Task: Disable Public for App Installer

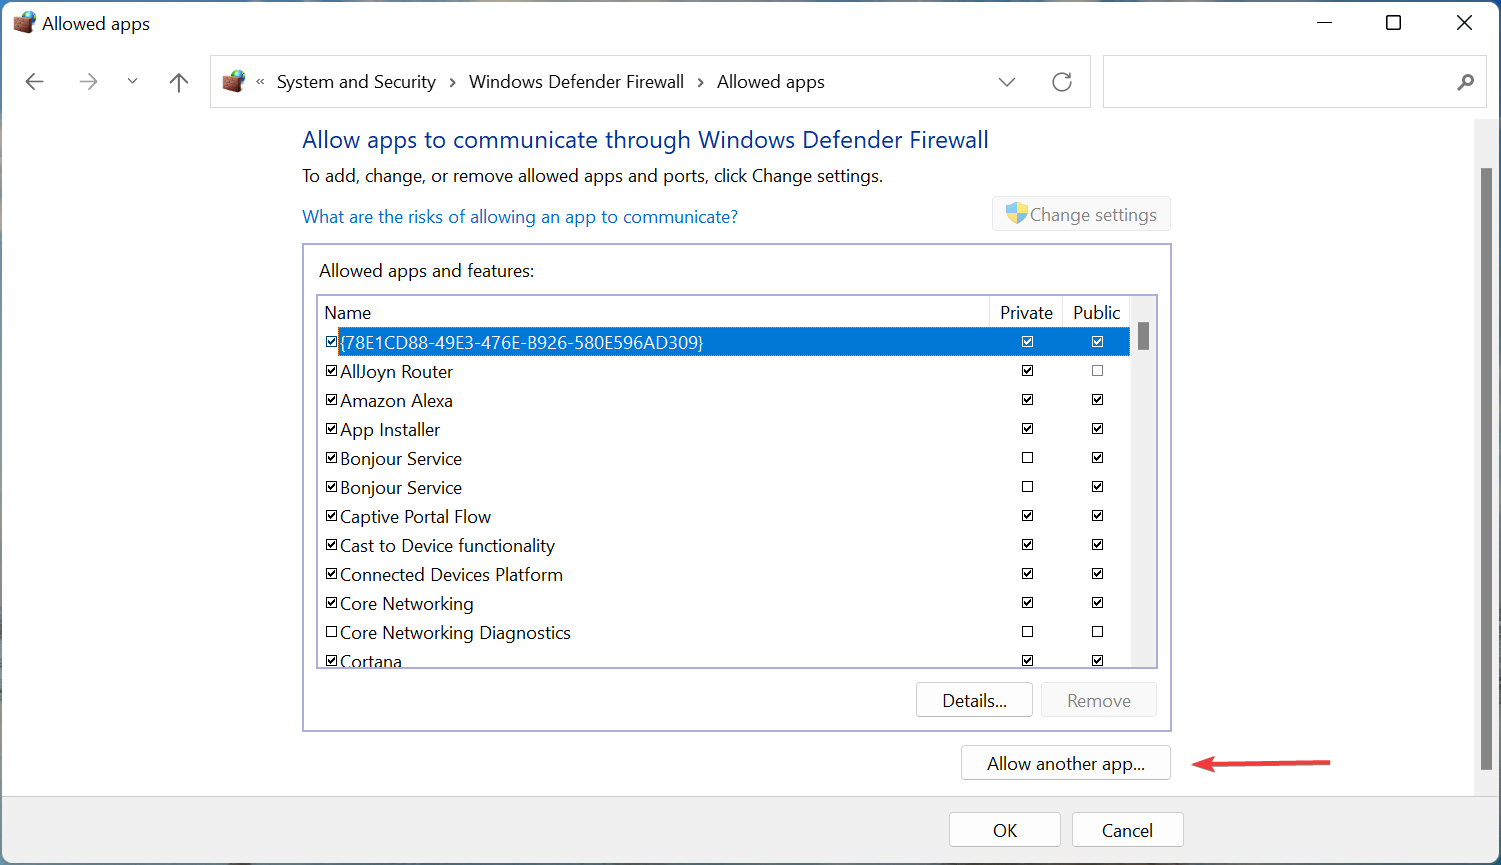Action: click(1097, 429)
